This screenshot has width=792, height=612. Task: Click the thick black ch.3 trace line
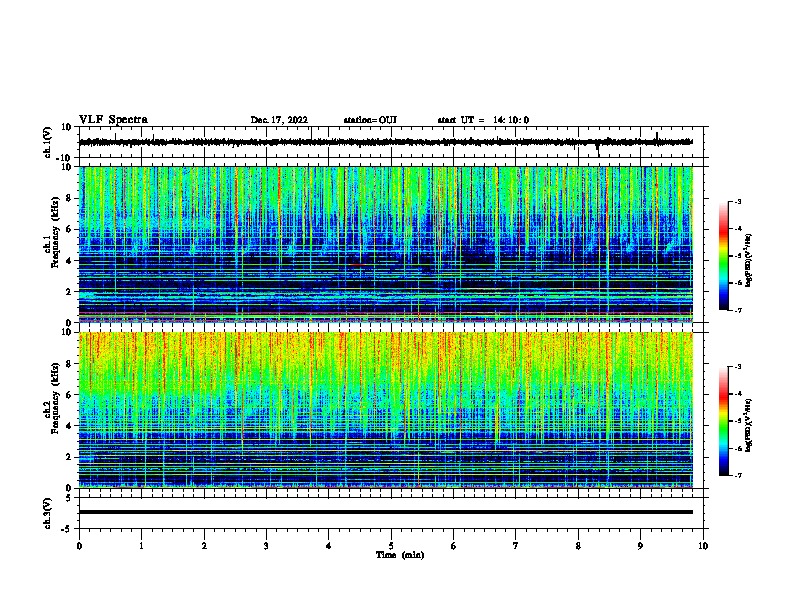[386, 512]
